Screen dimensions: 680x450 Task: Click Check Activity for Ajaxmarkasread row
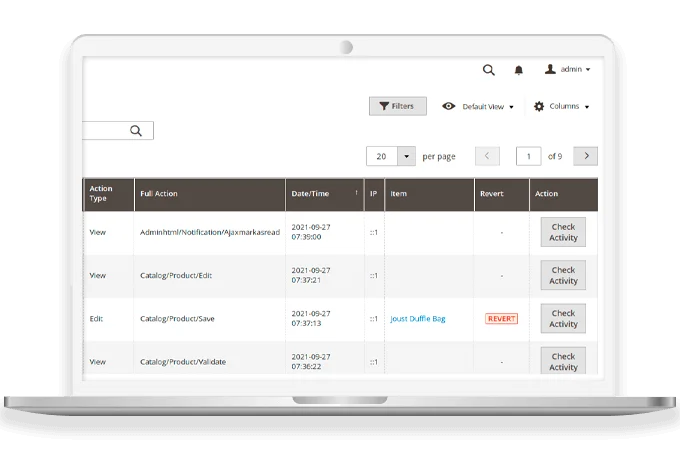(x=563, y=232)
